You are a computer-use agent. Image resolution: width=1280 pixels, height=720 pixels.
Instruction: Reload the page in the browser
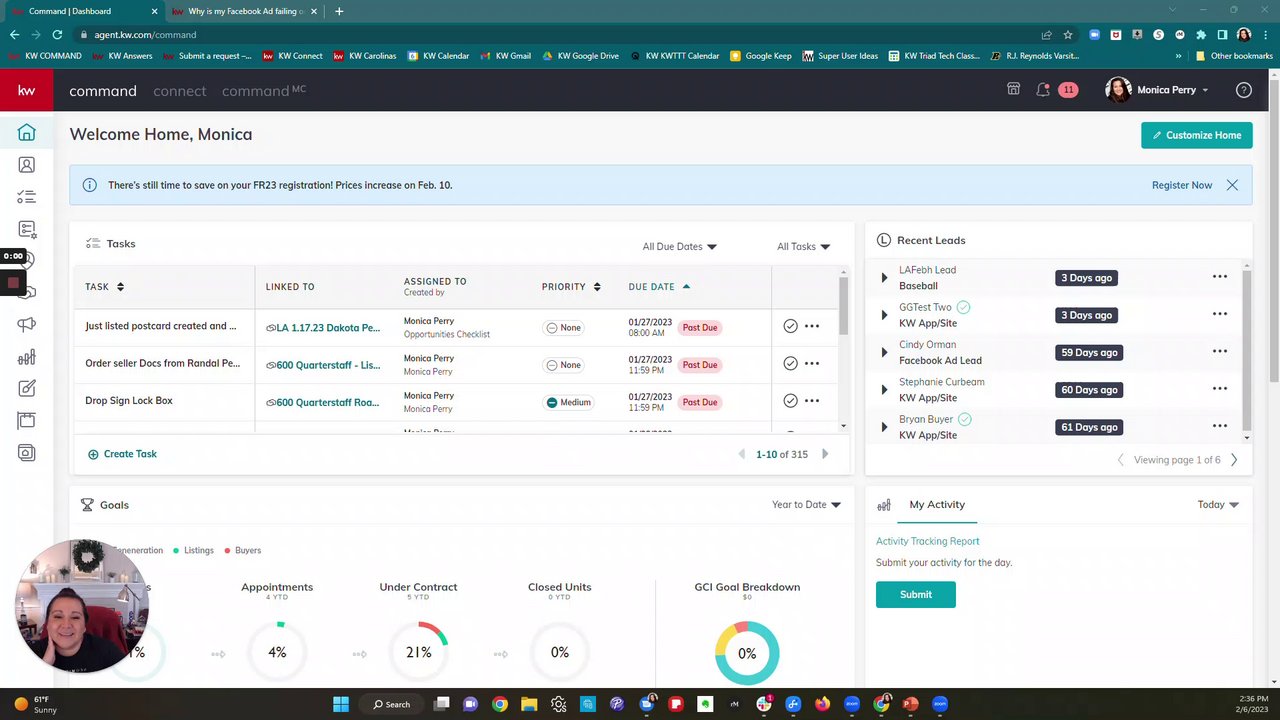[57, 34]
